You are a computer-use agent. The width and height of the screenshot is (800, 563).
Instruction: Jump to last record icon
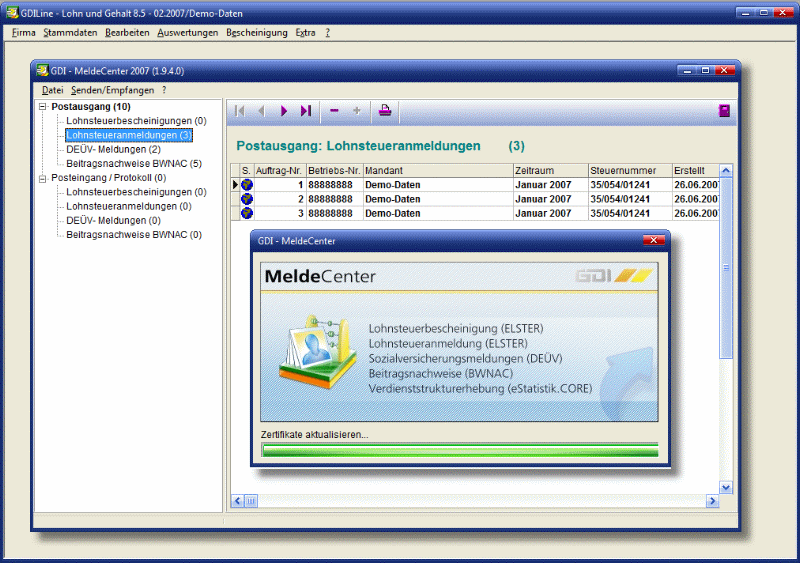(x=306, y=111)
